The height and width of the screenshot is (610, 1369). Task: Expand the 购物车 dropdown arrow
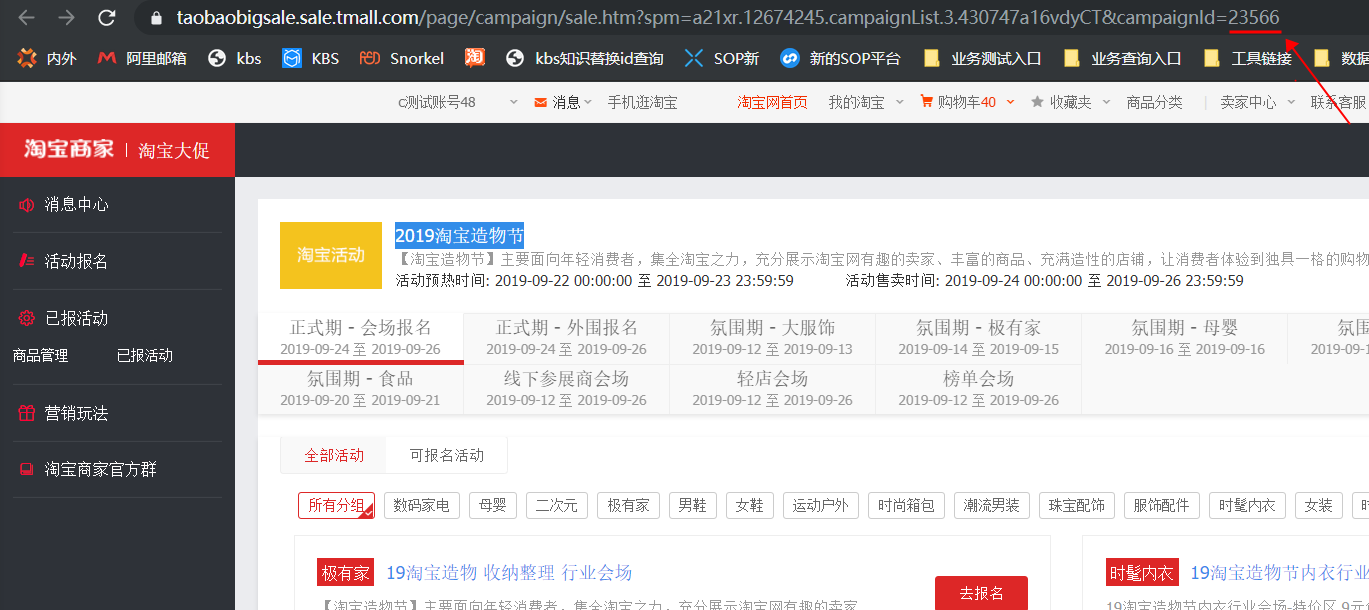click(1011, 102)
